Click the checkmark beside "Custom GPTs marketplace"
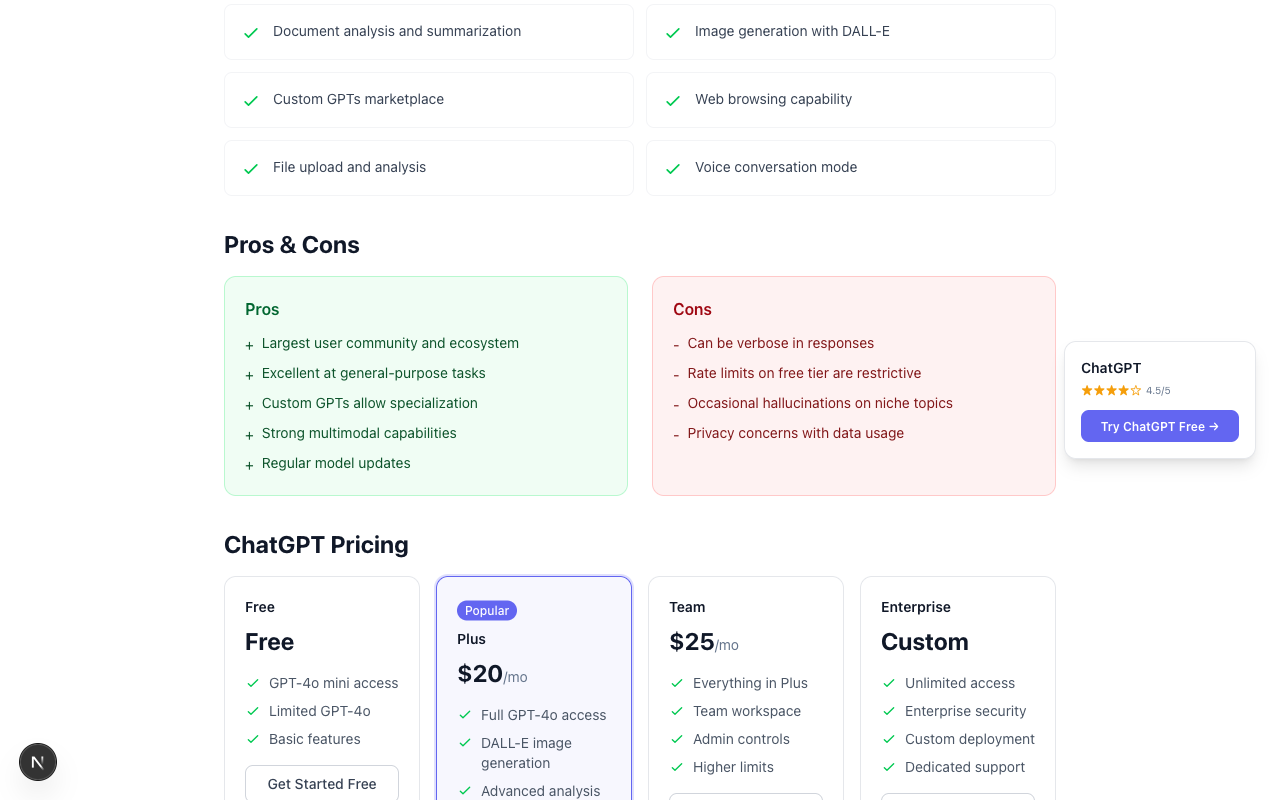 (x=250, y=100)
